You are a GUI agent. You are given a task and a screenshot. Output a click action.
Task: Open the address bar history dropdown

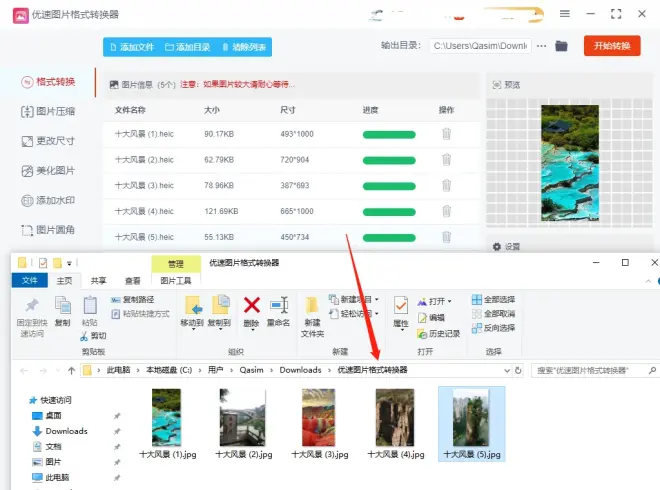[x=507, y=370]
